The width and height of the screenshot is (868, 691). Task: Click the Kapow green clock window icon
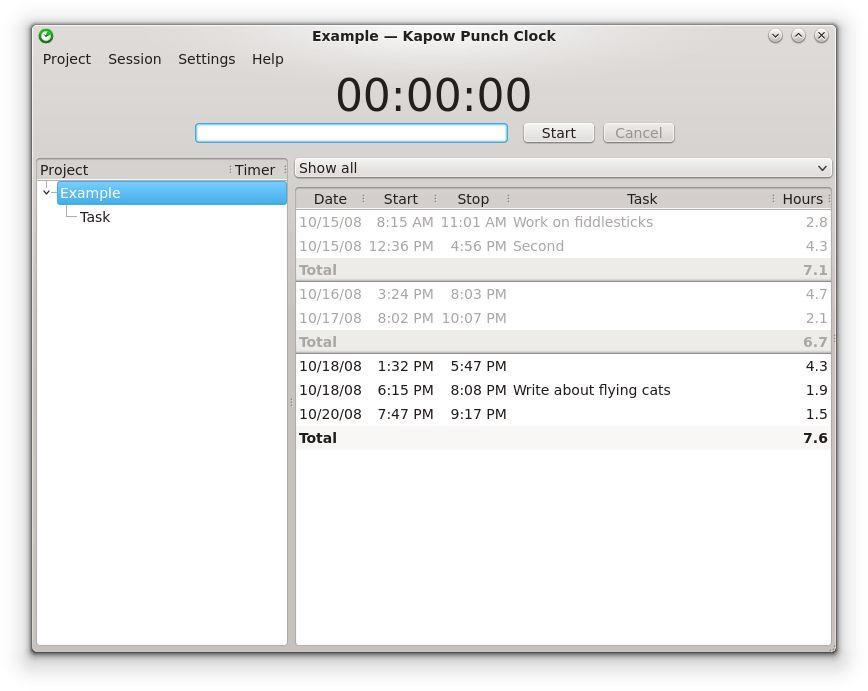tap(46, 36)
